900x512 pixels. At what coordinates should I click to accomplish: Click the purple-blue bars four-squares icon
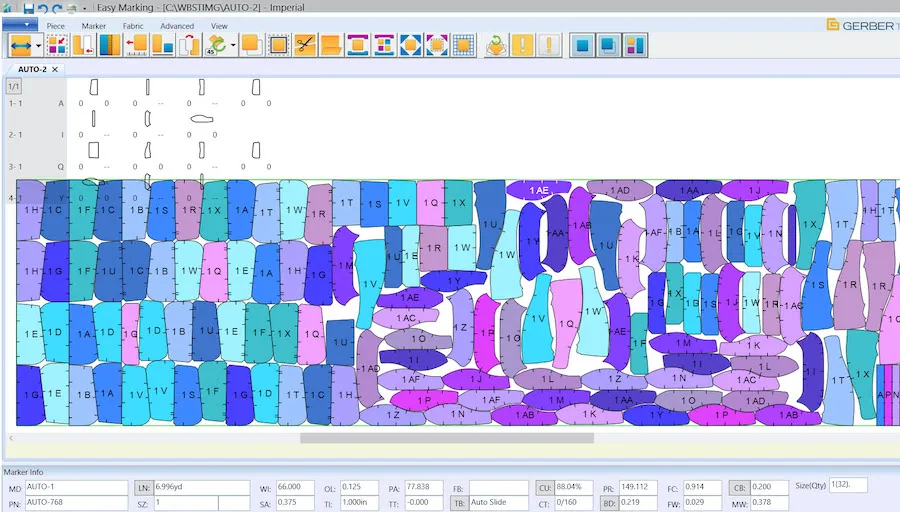384,45
